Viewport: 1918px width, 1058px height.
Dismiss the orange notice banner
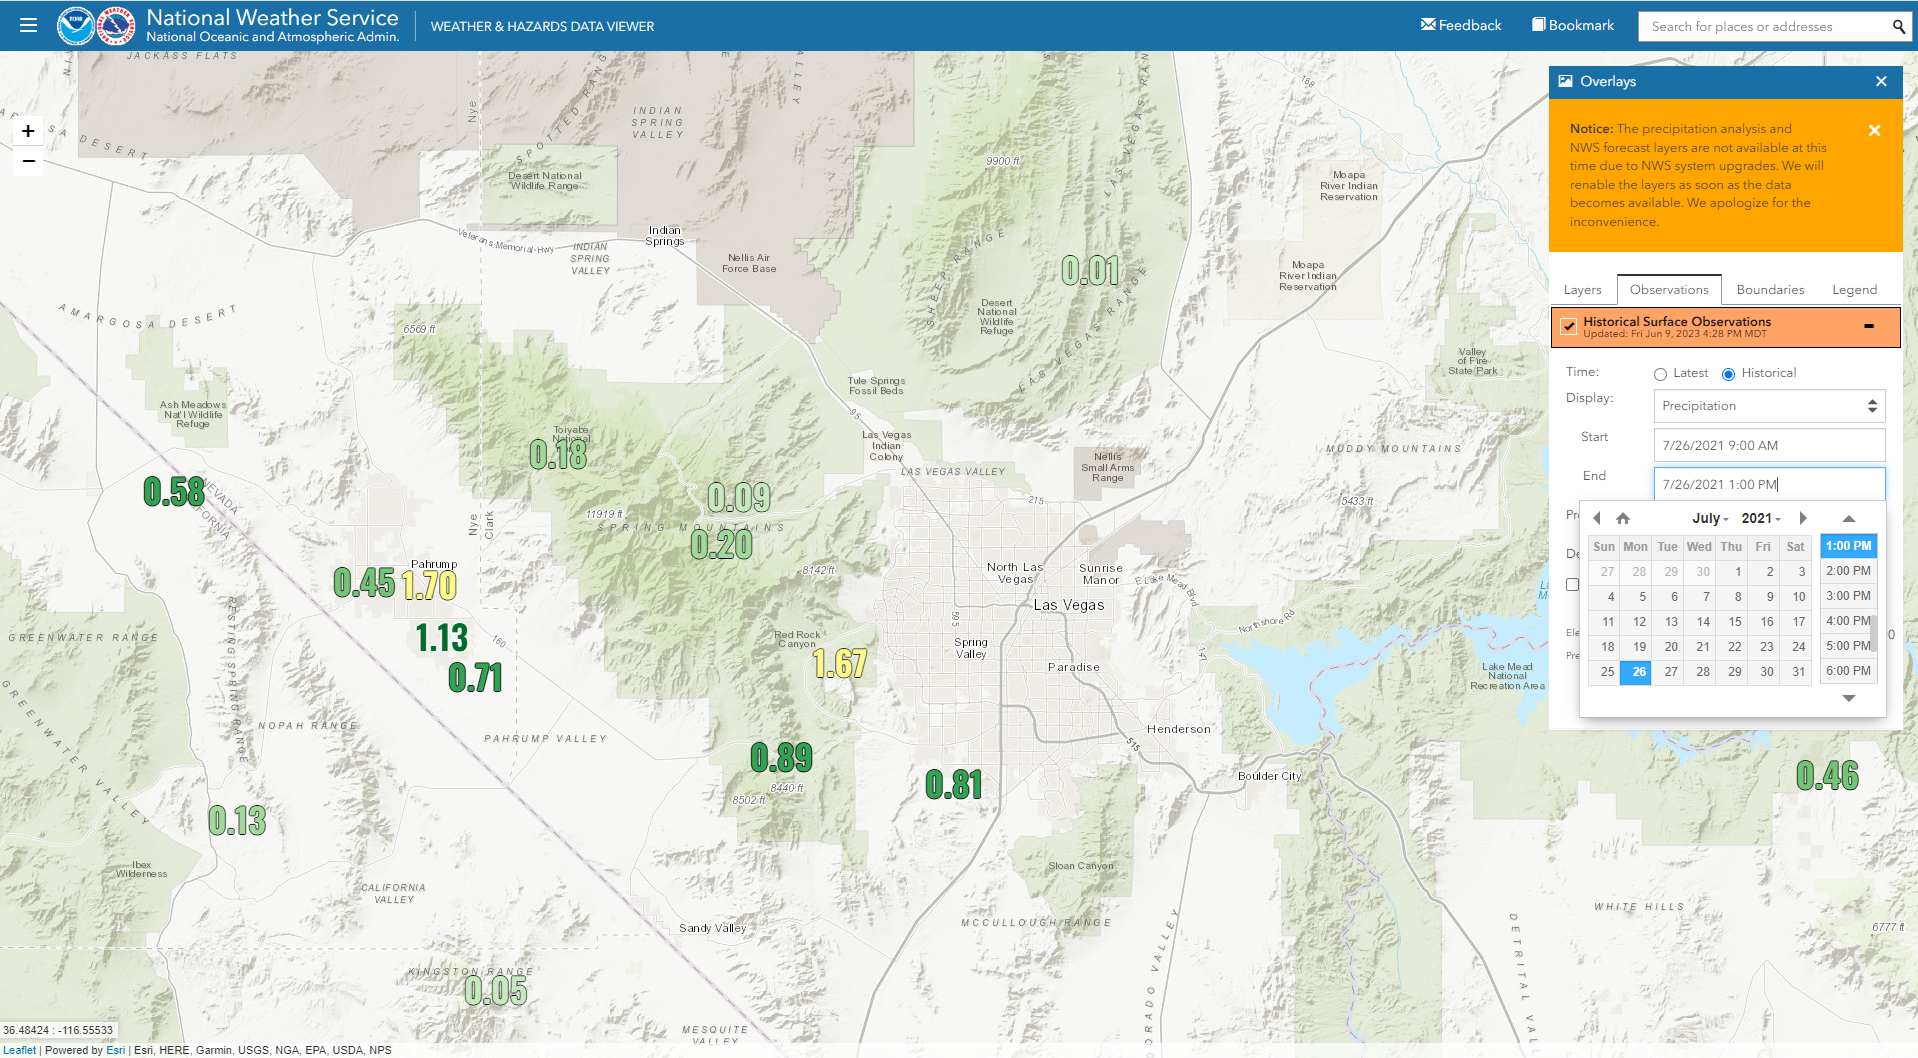point(1874,130)
